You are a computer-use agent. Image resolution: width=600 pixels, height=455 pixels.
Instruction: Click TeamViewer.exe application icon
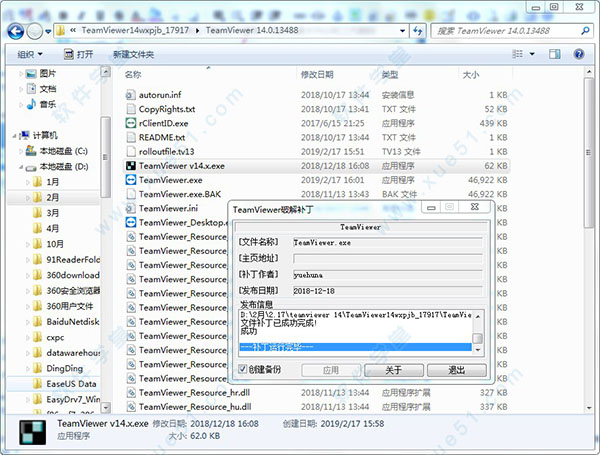[131, 180]
